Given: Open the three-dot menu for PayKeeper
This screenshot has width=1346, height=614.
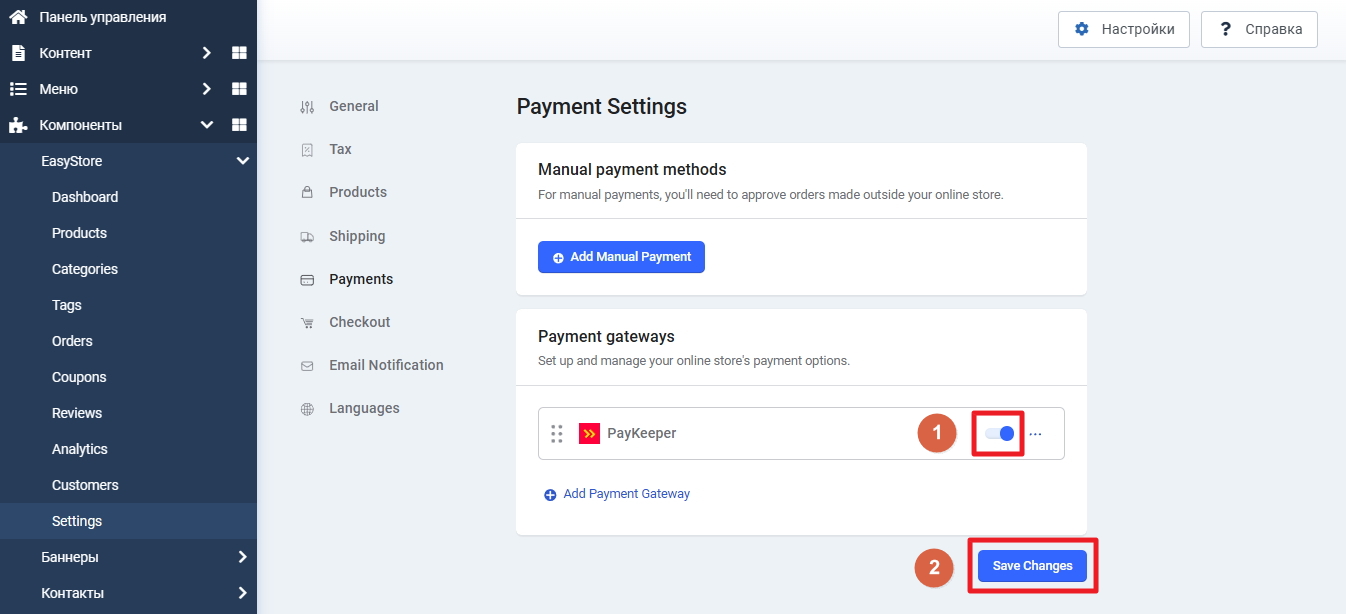Looking at the screenshot, I should (1035, 434).
